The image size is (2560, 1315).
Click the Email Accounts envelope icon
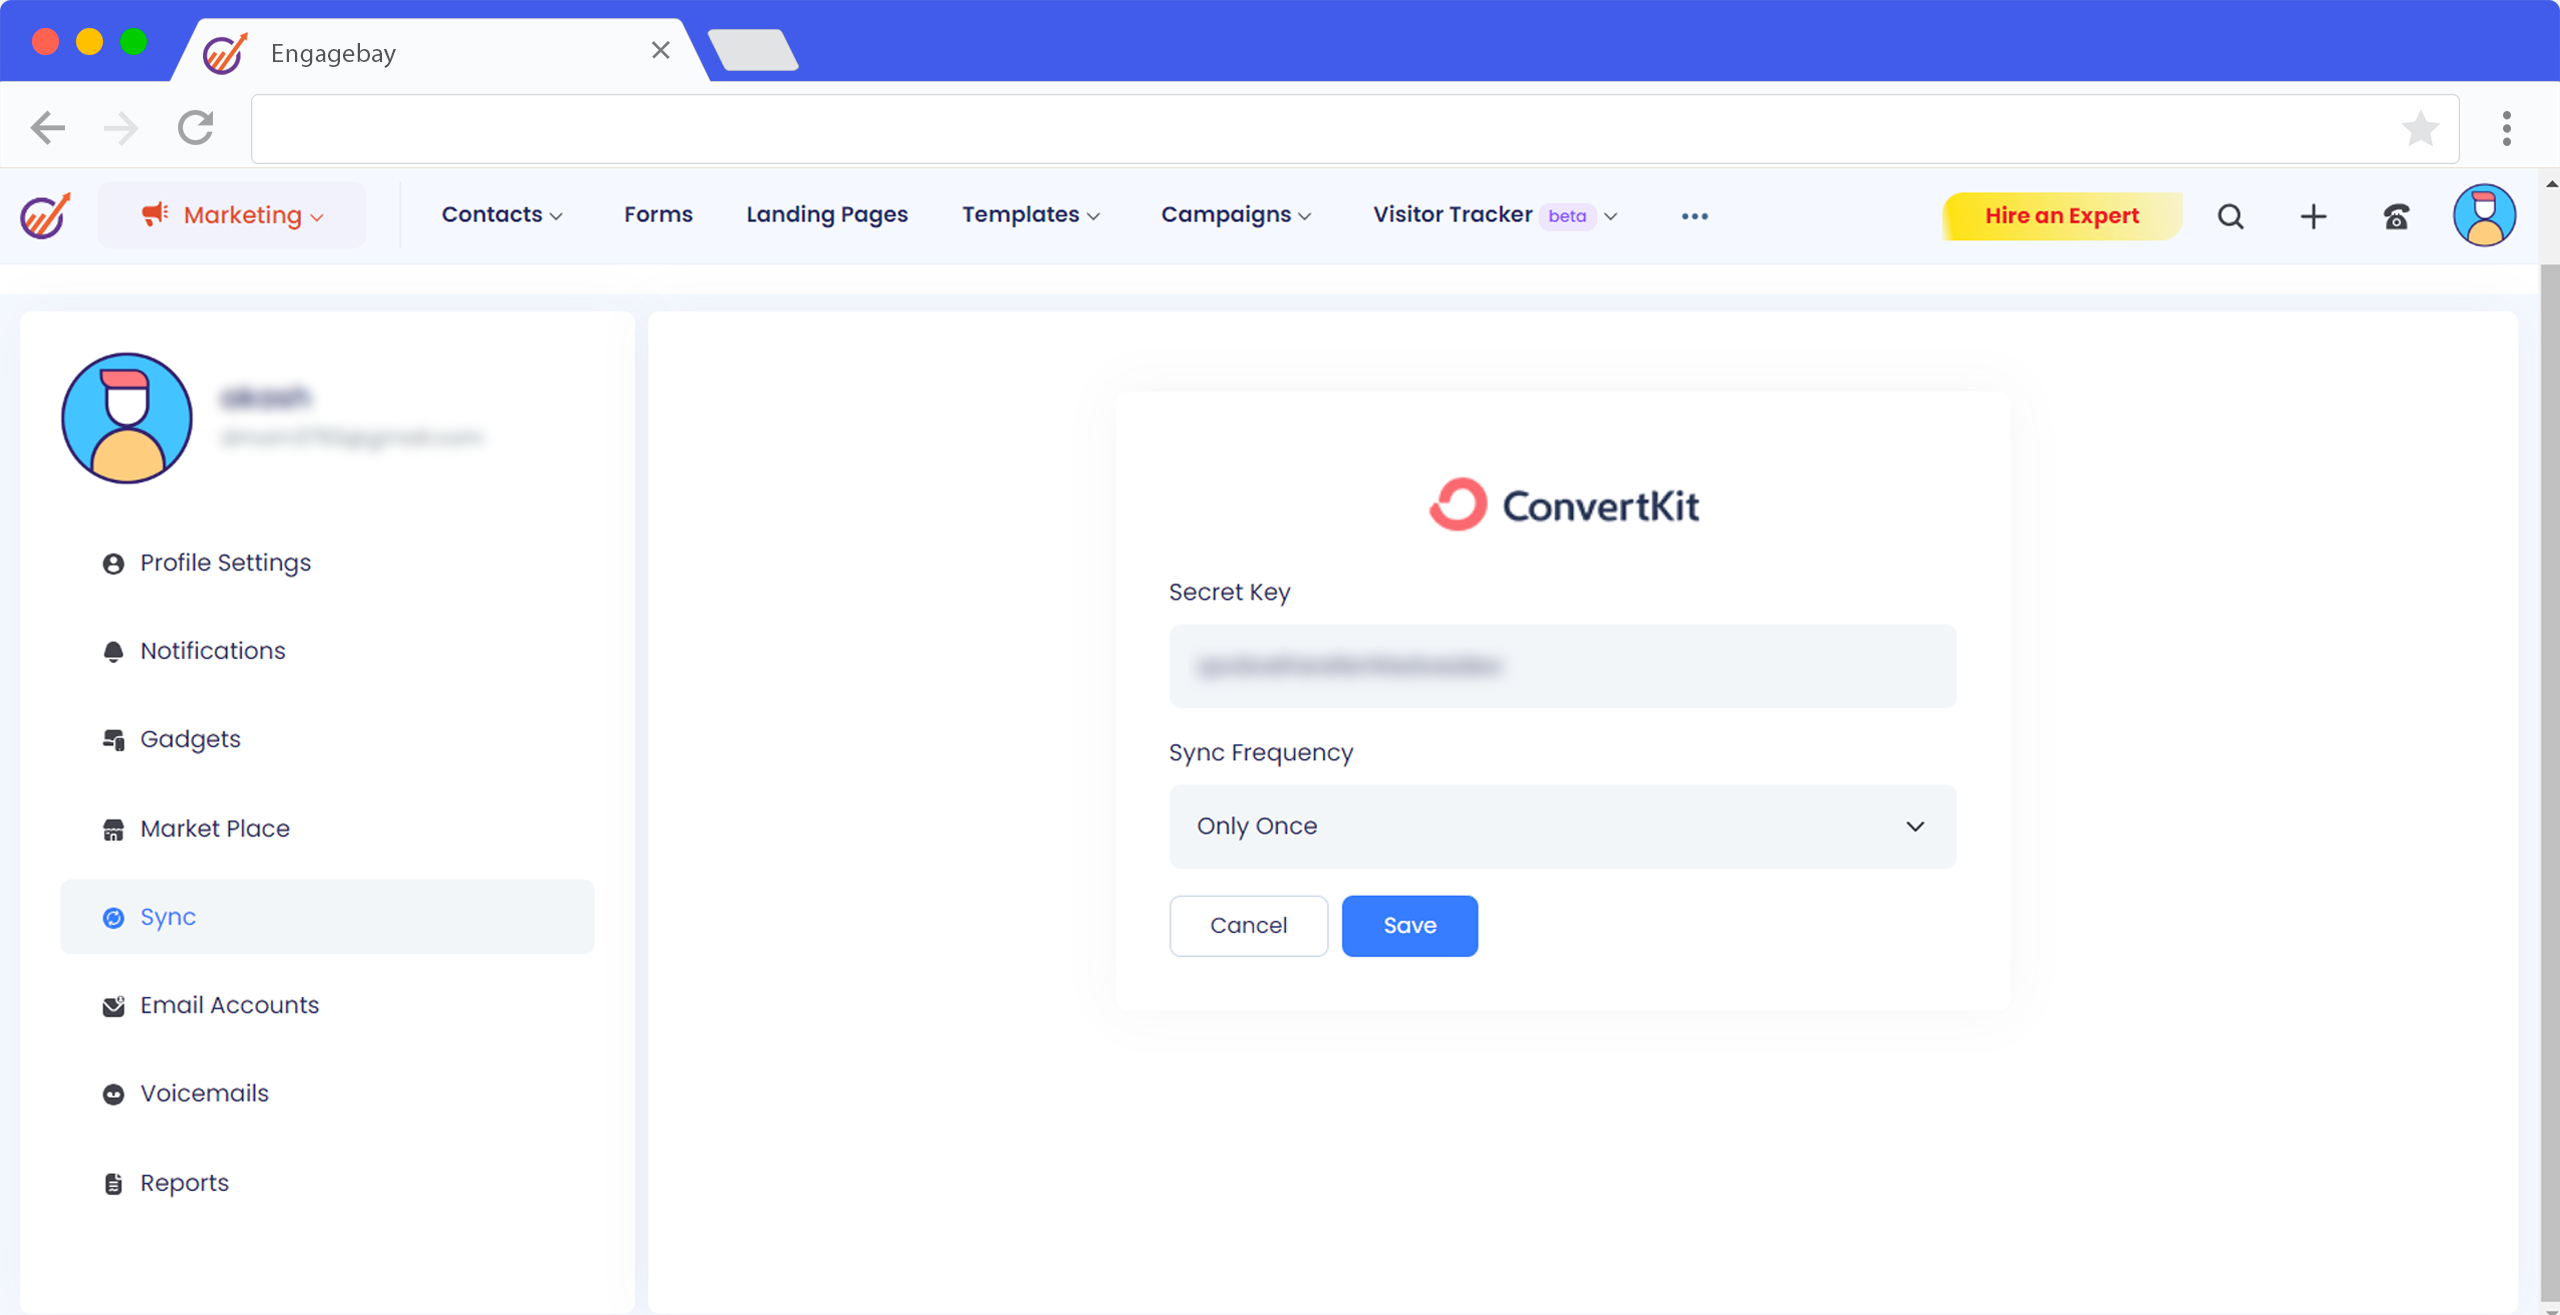click(x=113, y=1006)
